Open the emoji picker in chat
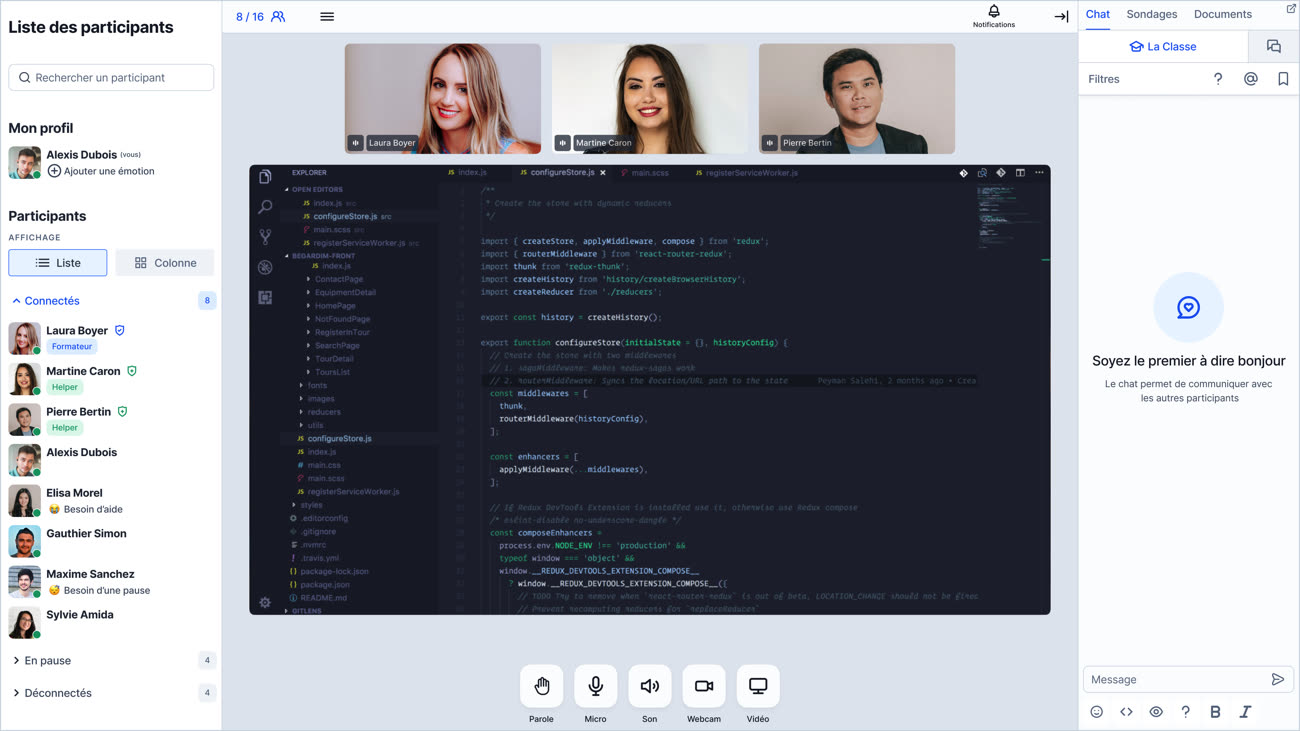Image resolution: width=1300 pixels, height=731 pixels. coord(1096,712)
